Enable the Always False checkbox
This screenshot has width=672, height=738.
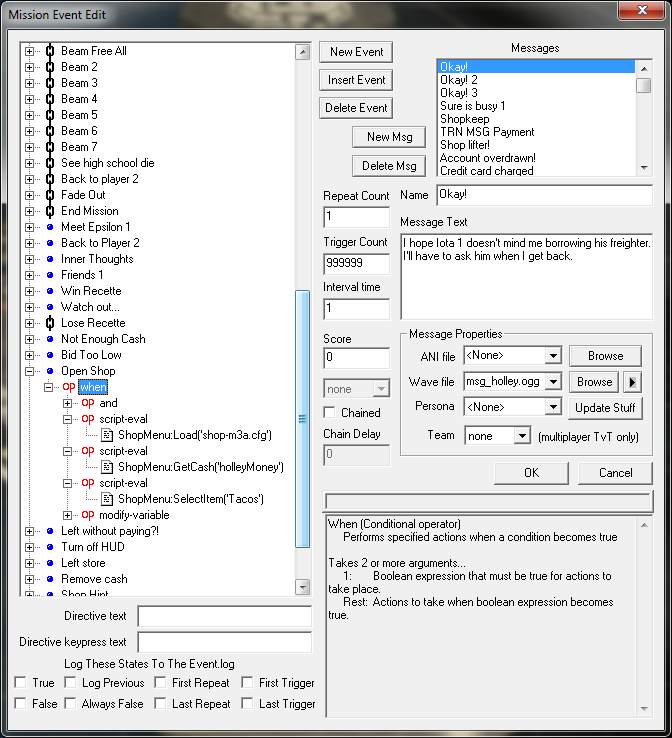pos(70,704)
